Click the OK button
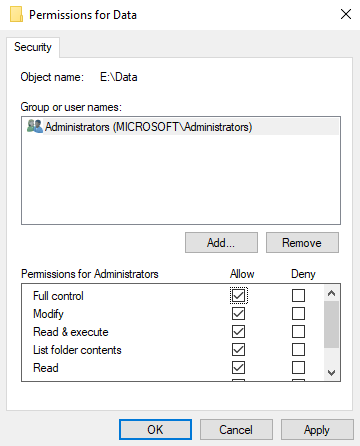 (x=155, y=430)
